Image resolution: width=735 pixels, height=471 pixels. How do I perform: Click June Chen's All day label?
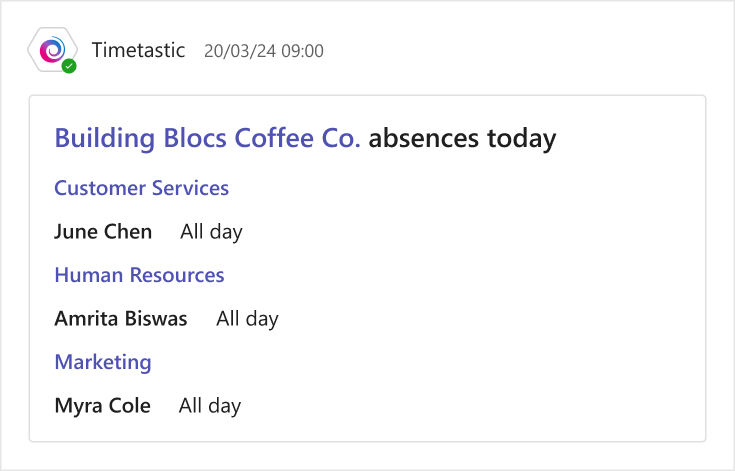211,232
